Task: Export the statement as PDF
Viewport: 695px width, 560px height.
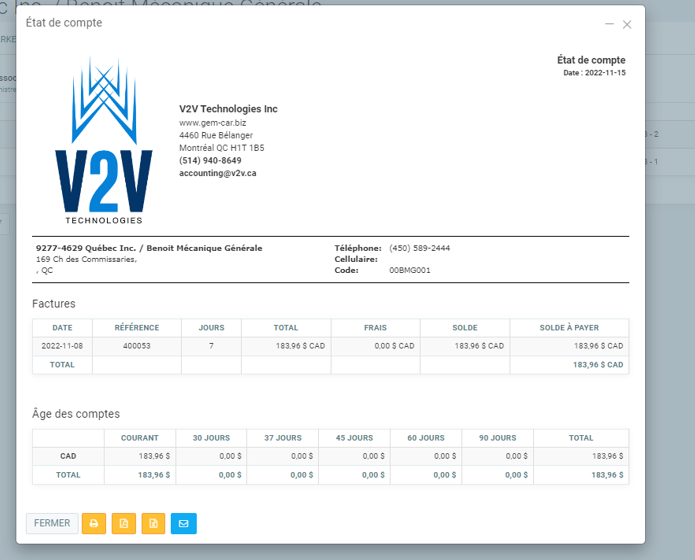Action: point(124,523)
